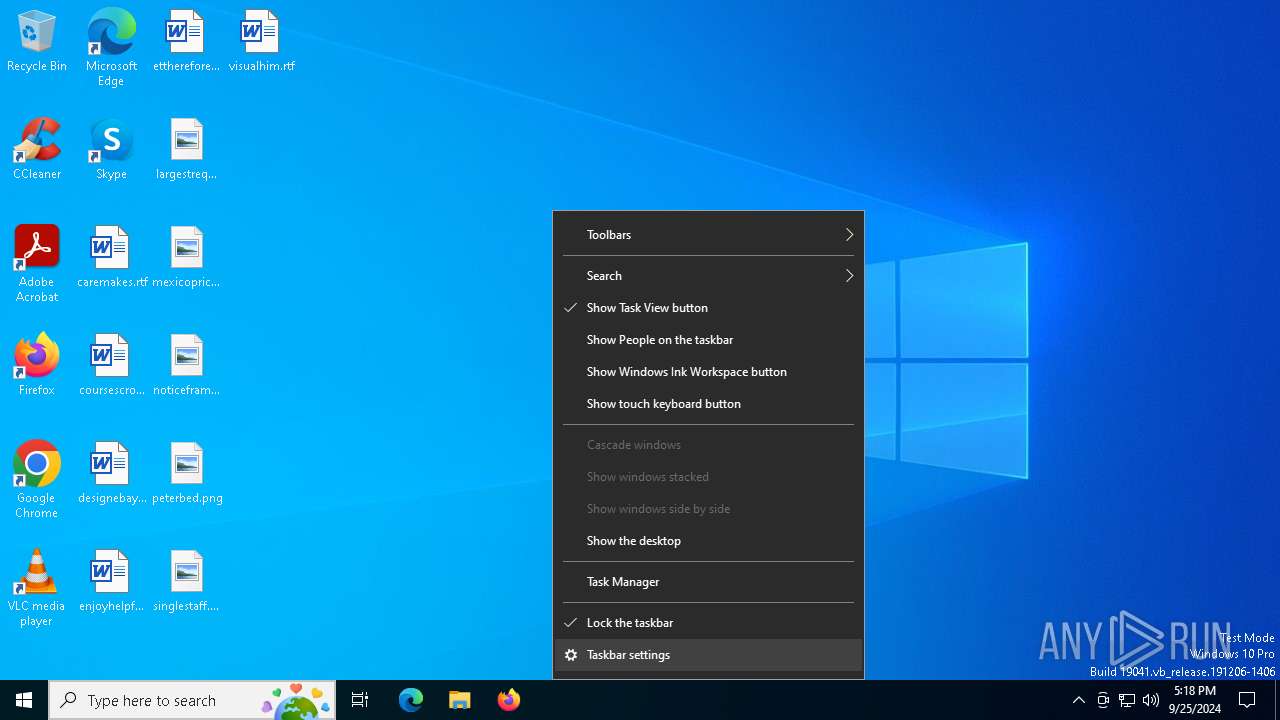Select the Google Chrome desktop shortcut

(x=37, y=479)
